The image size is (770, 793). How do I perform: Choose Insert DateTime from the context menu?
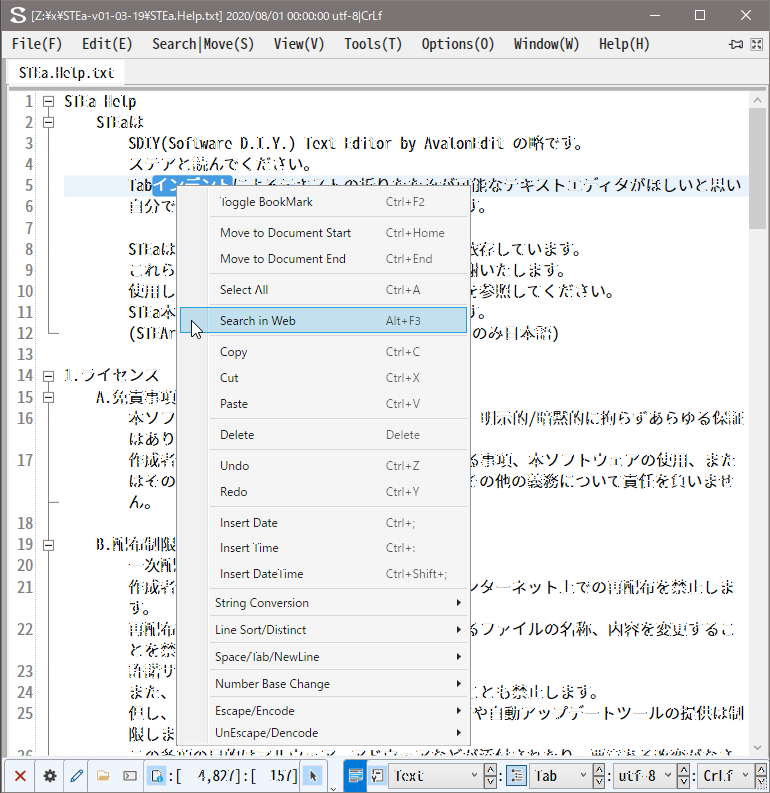(324, 574)
